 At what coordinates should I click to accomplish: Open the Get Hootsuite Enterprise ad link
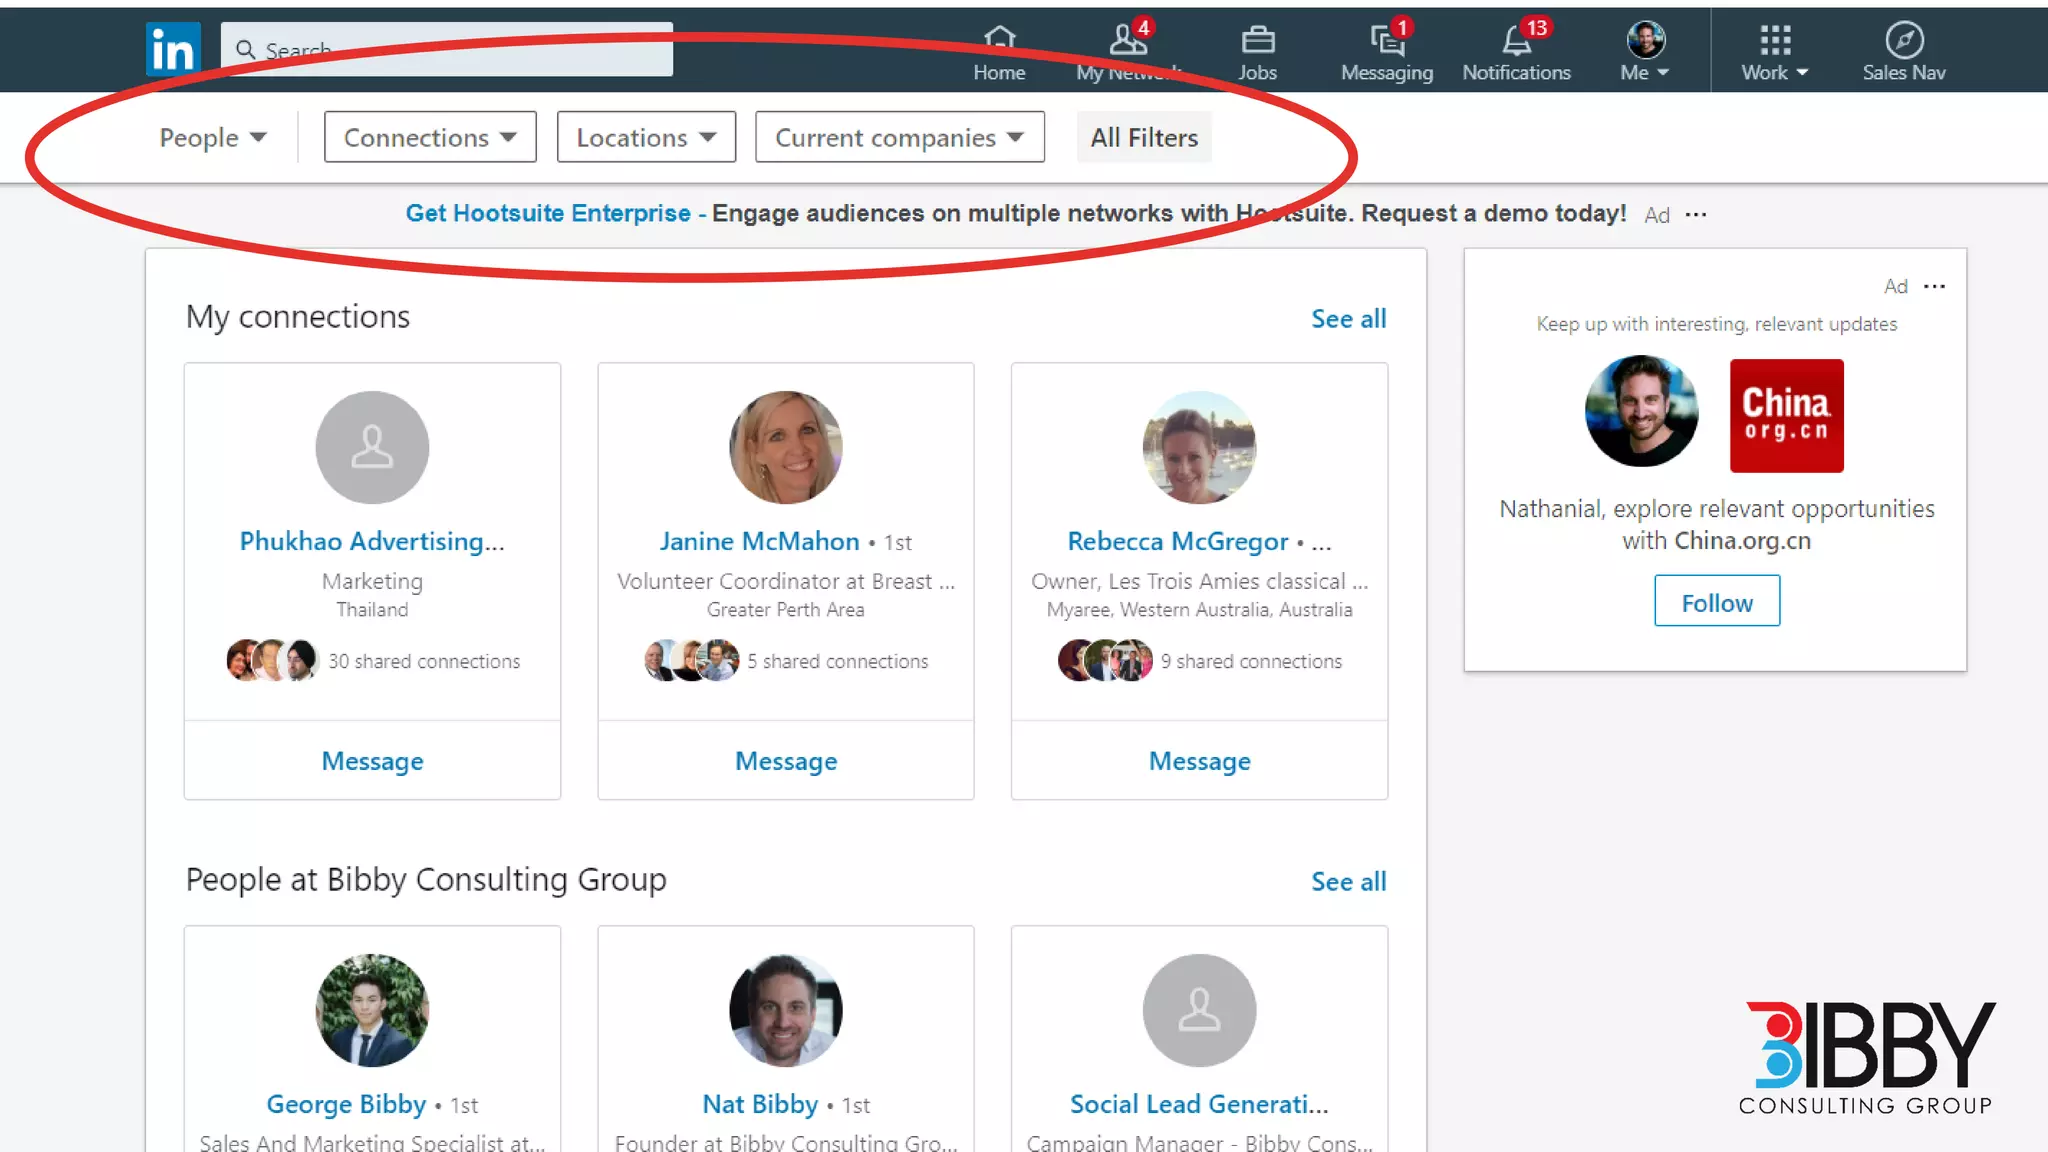pos(548,213)
